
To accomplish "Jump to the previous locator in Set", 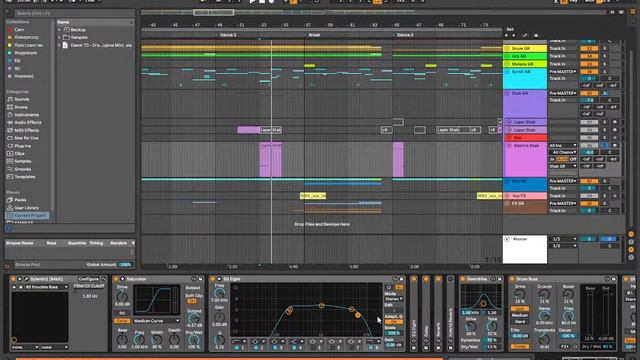I will coord(507,36).
